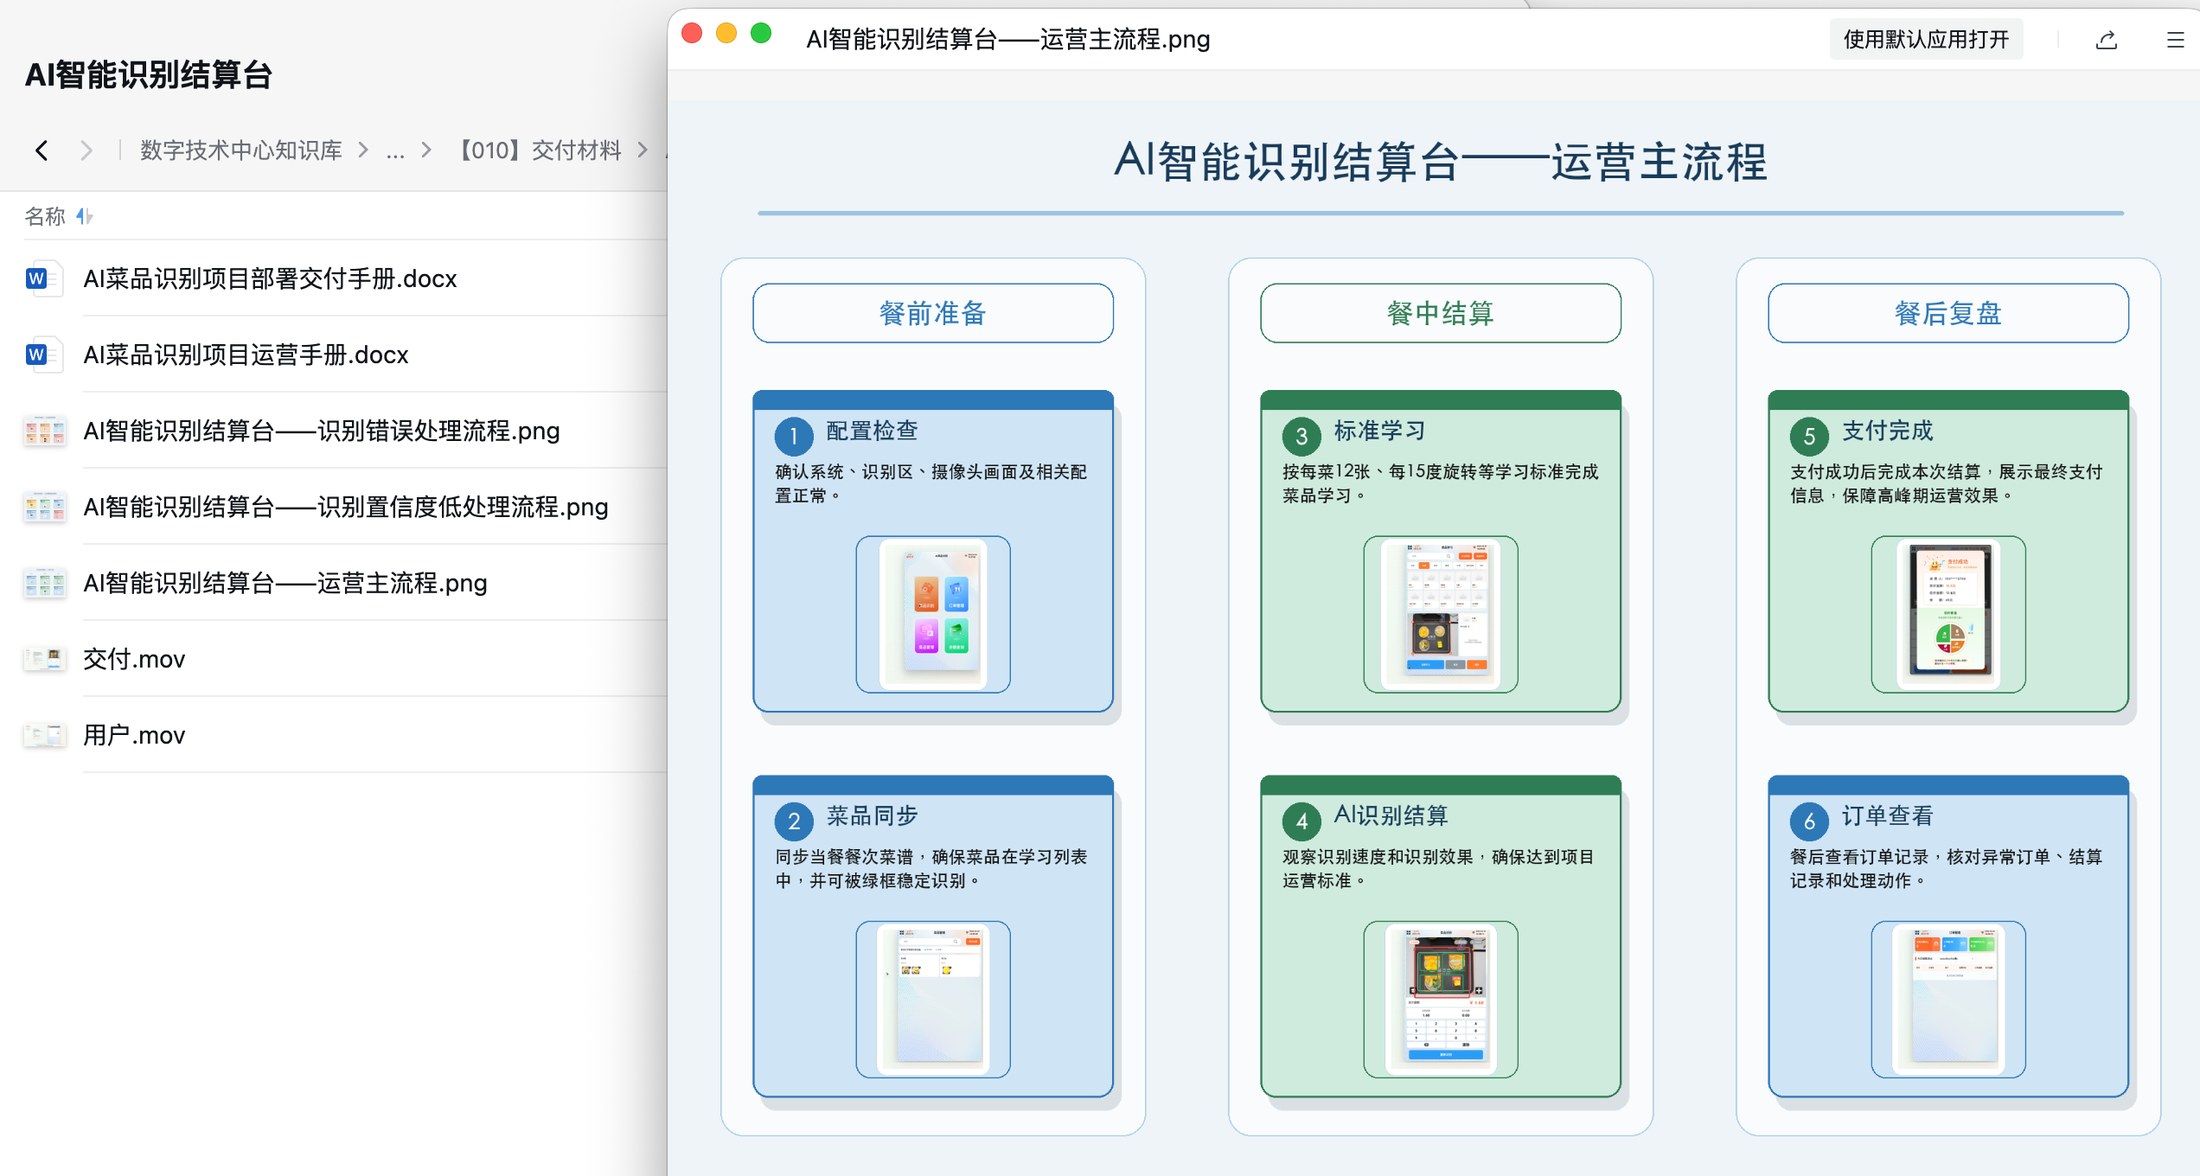The image size is (2200, 1176).
Task: Click 标准学习 step title
Action: 1380,431
